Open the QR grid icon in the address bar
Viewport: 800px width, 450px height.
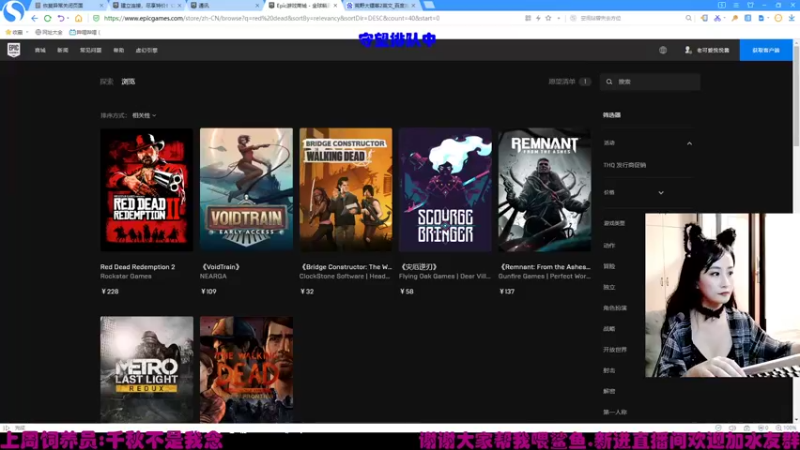click(528, 18)
